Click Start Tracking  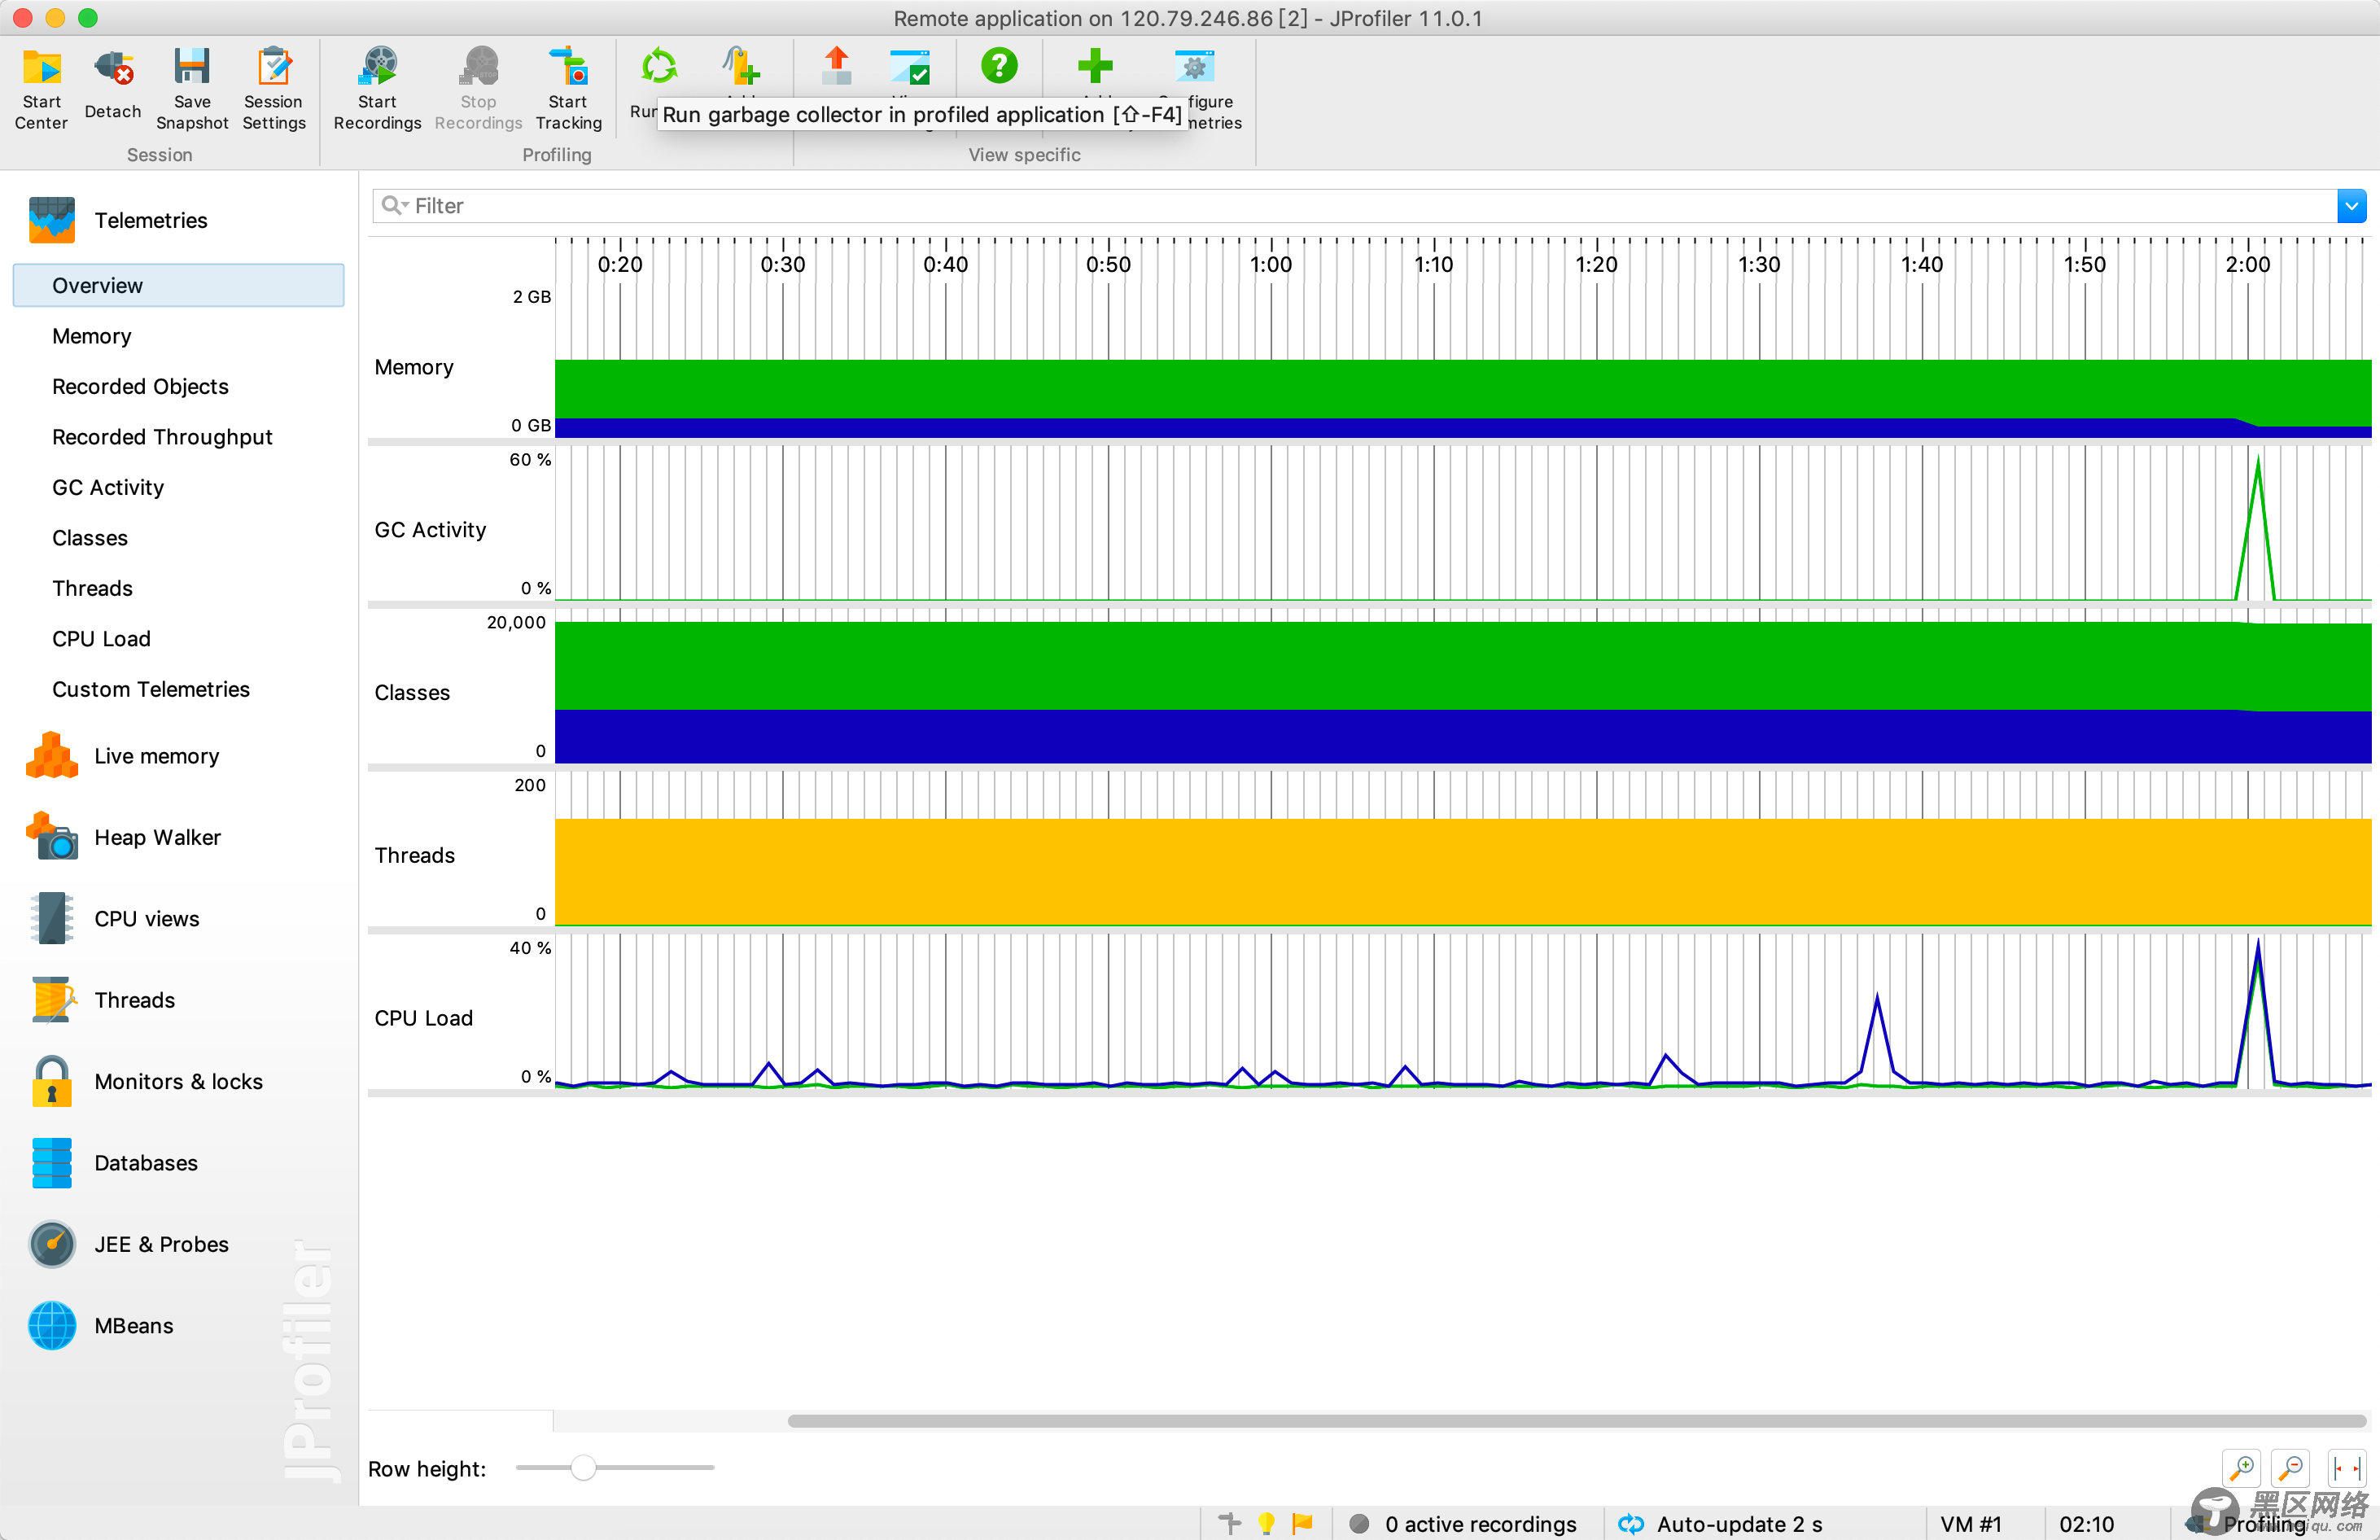pos(568,88)
